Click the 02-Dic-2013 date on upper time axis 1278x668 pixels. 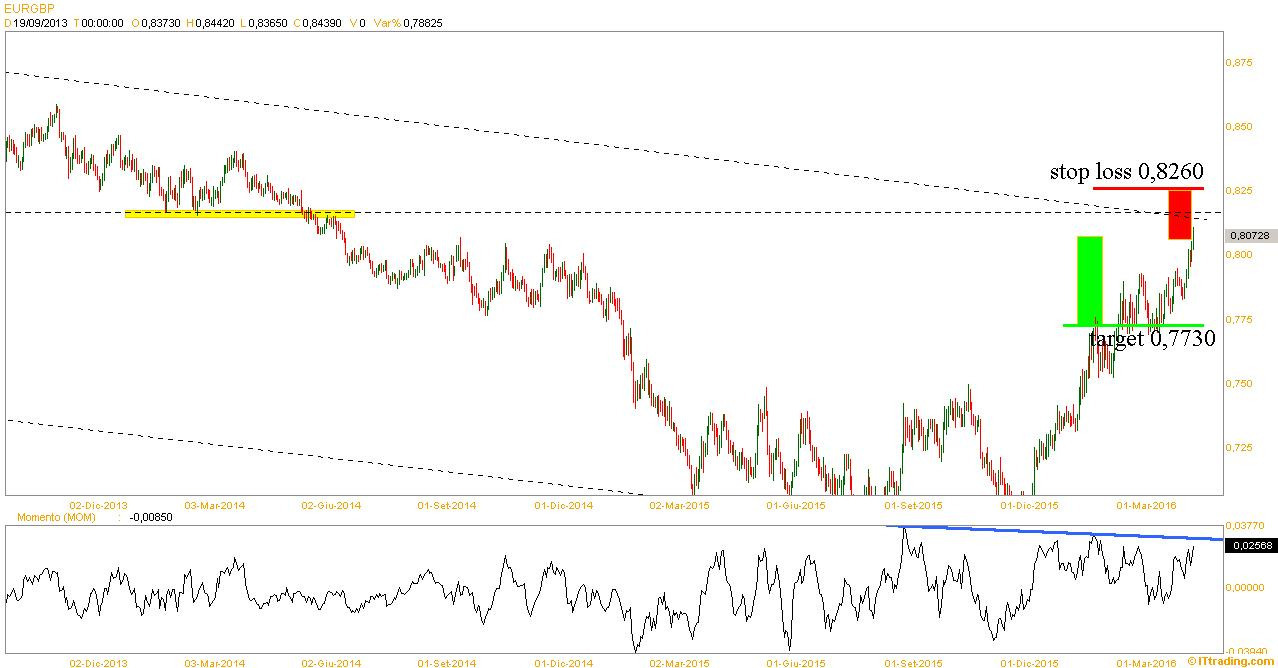[97, 506]
